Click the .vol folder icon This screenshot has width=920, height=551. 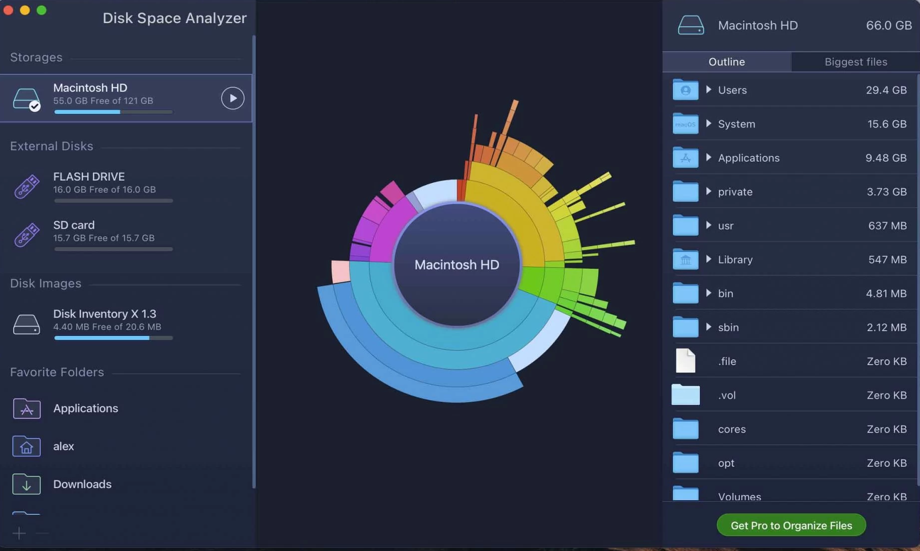click(685, 395)
